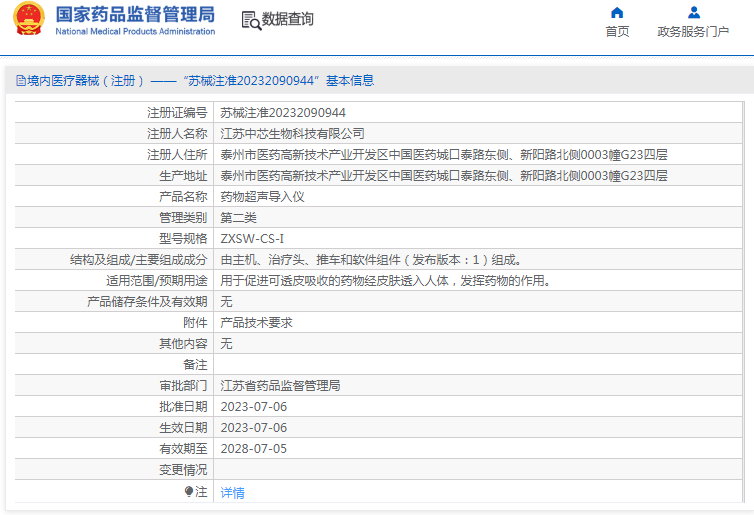The height and width of the screenshot is (515, 754).
Task: Click the 有效期至 row label
Action: point(183,449)
